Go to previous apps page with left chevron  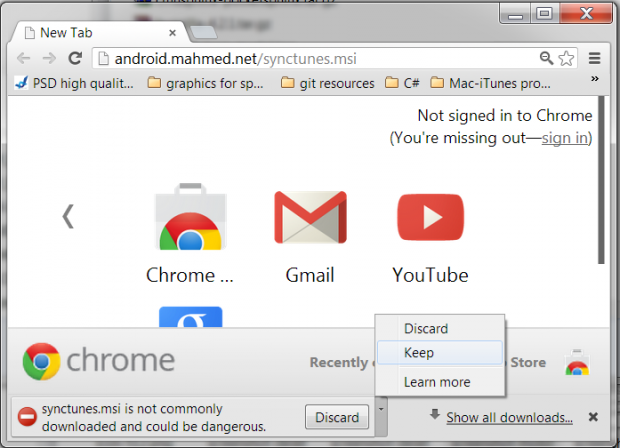click(68, 216)
